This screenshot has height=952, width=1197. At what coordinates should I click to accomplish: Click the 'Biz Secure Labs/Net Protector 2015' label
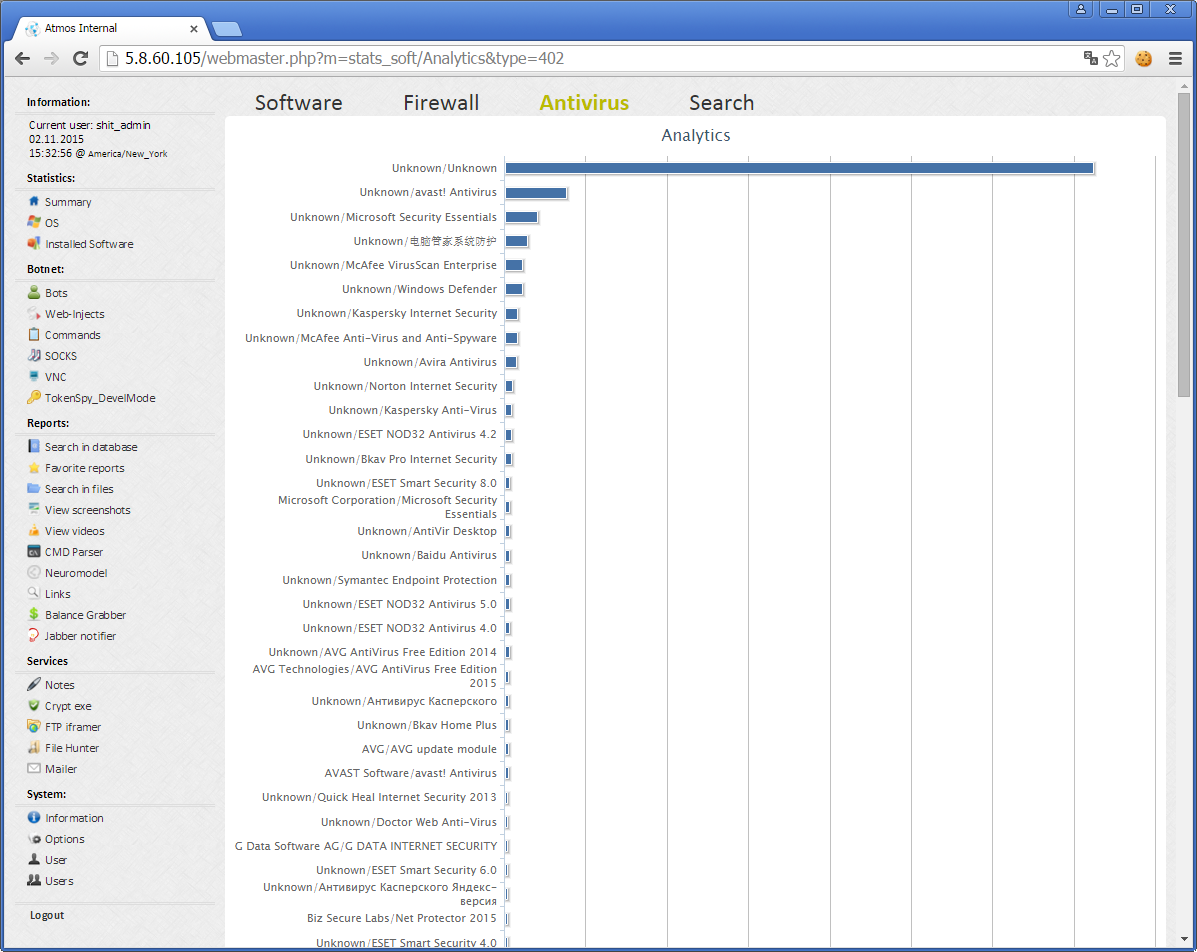point(402,918)
